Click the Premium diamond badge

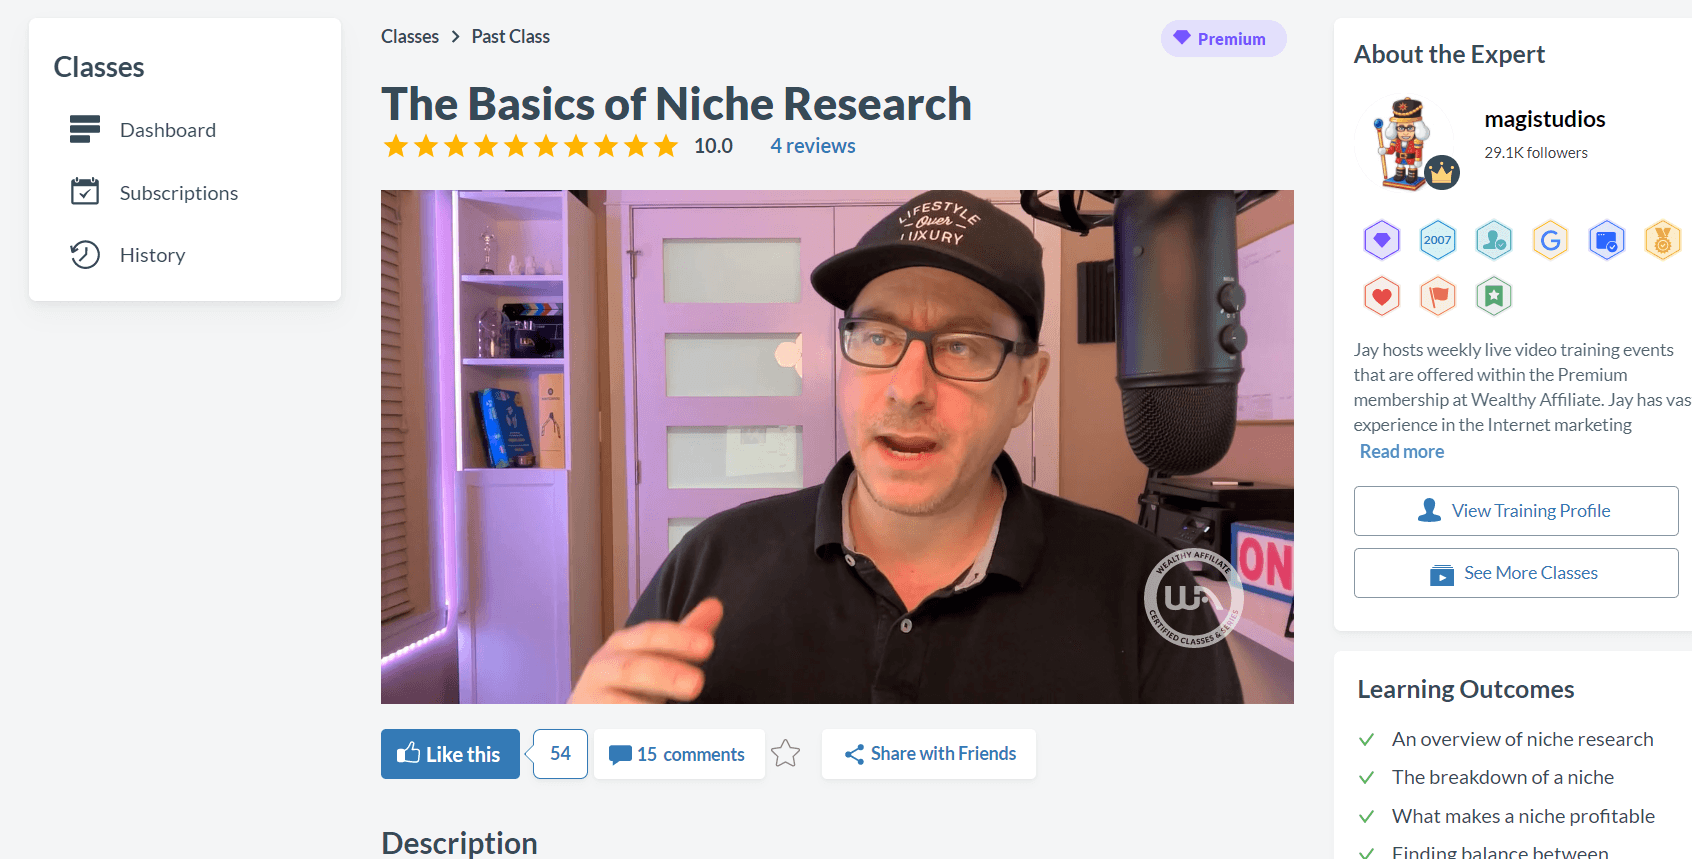(x=1223, y=39)
